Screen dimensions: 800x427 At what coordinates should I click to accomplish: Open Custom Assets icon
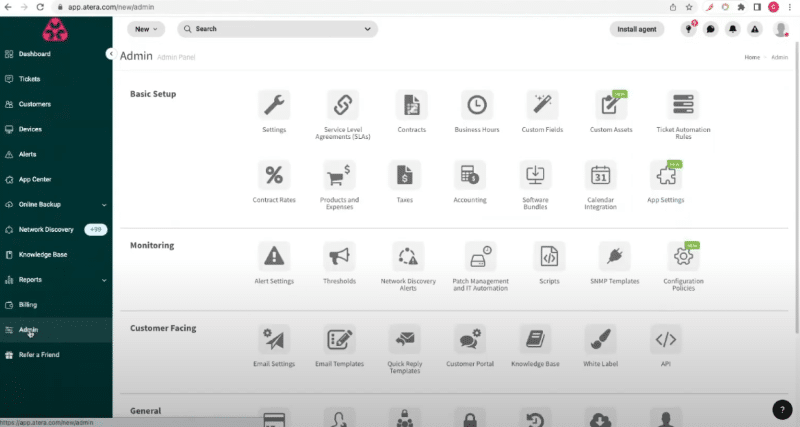[x=611, y=105]
